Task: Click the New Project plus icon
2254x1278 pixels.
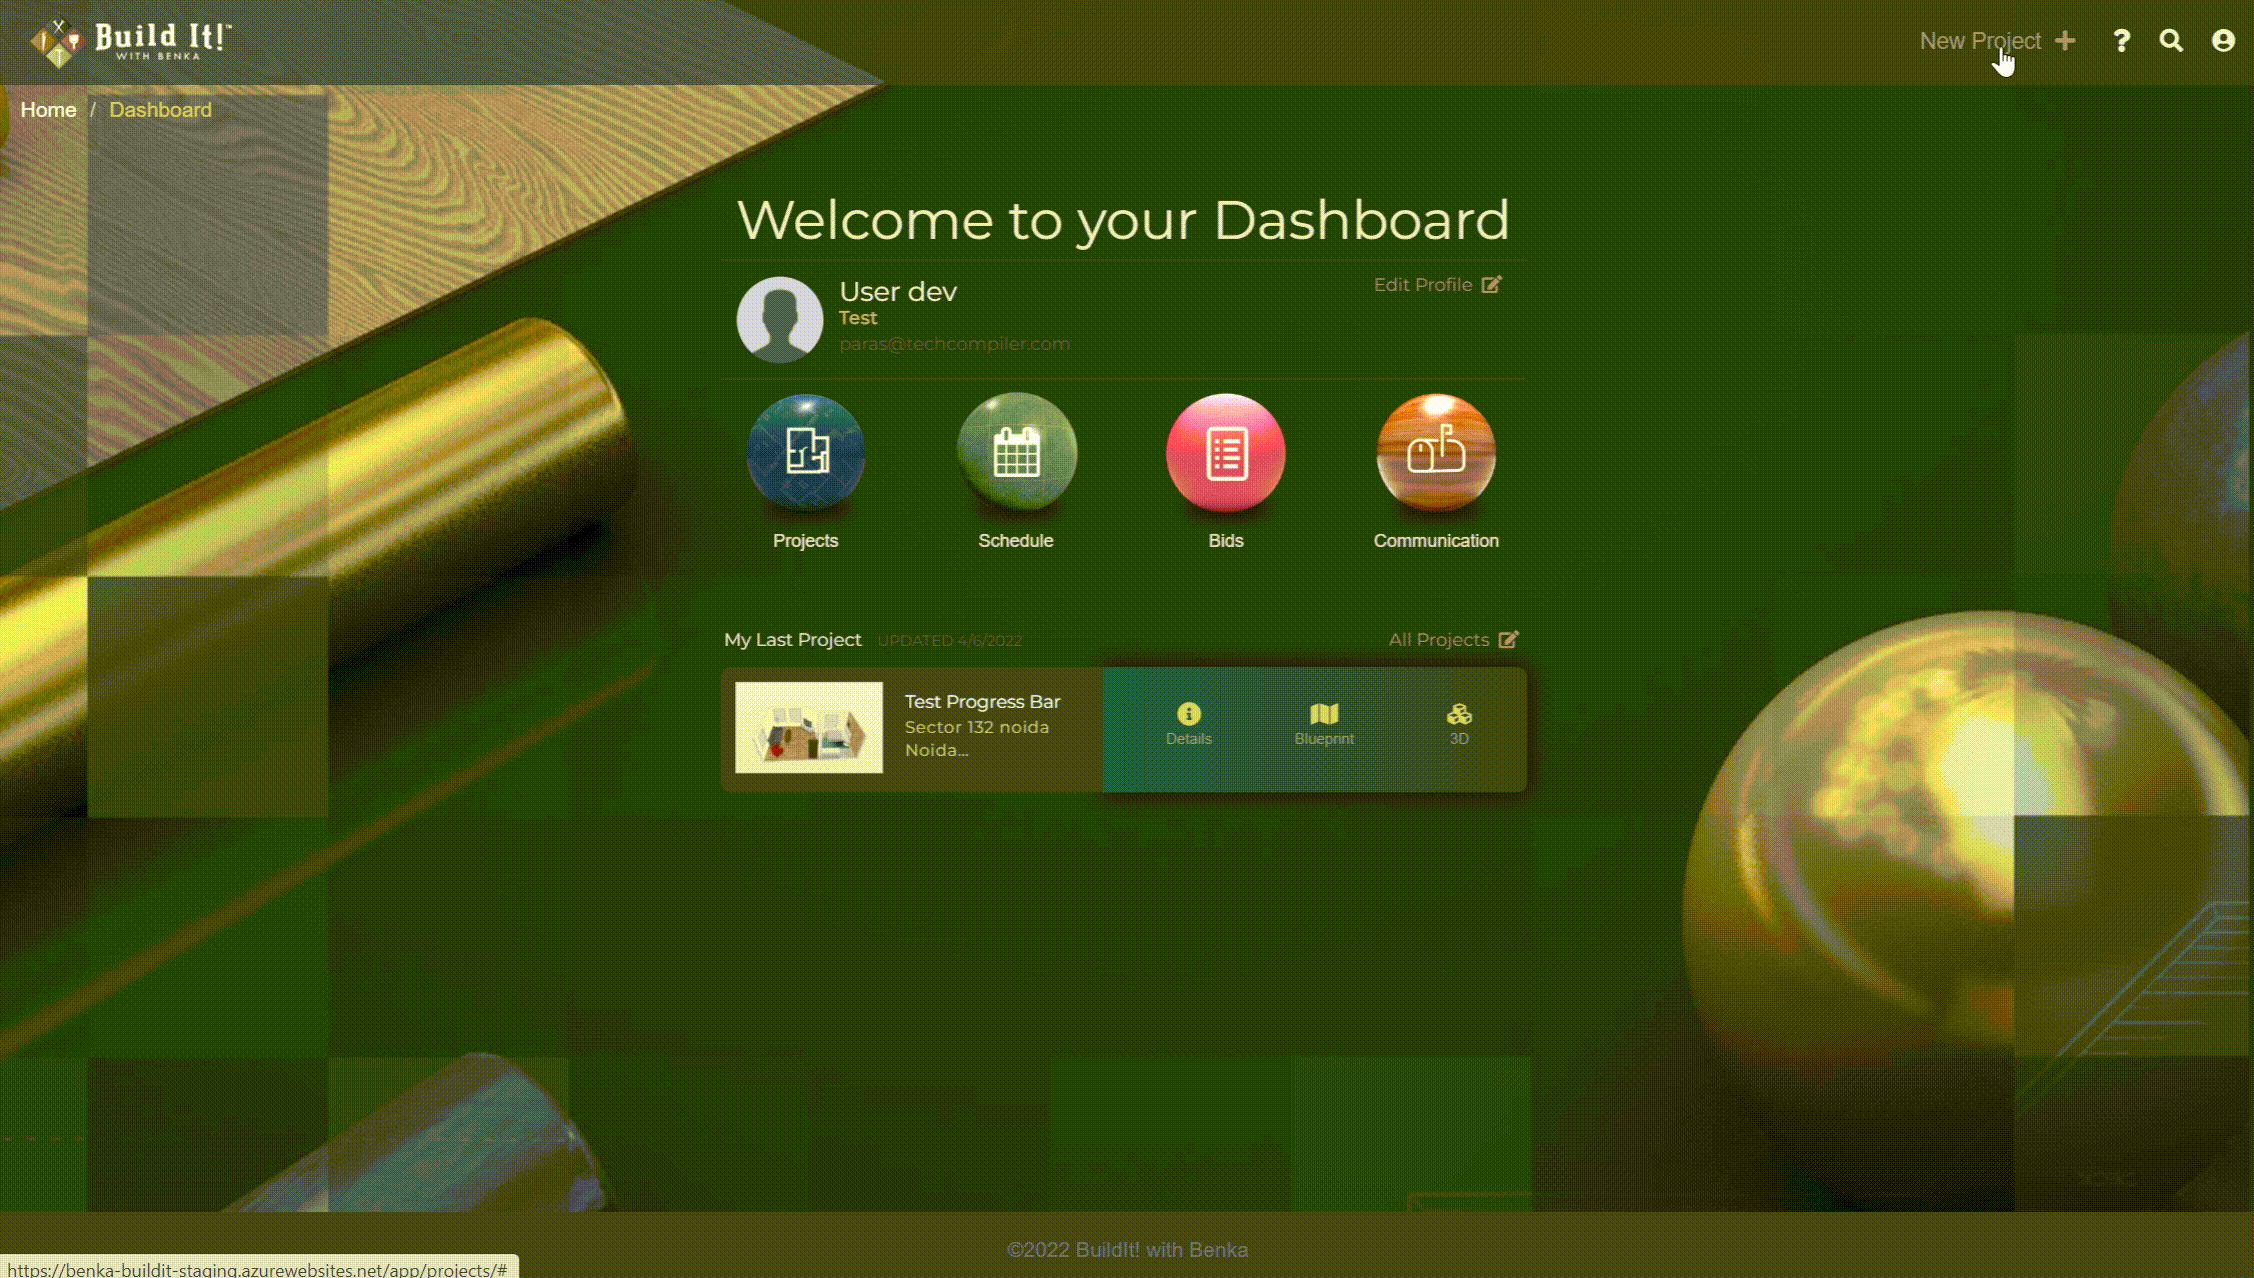Action: (2065, 41)
